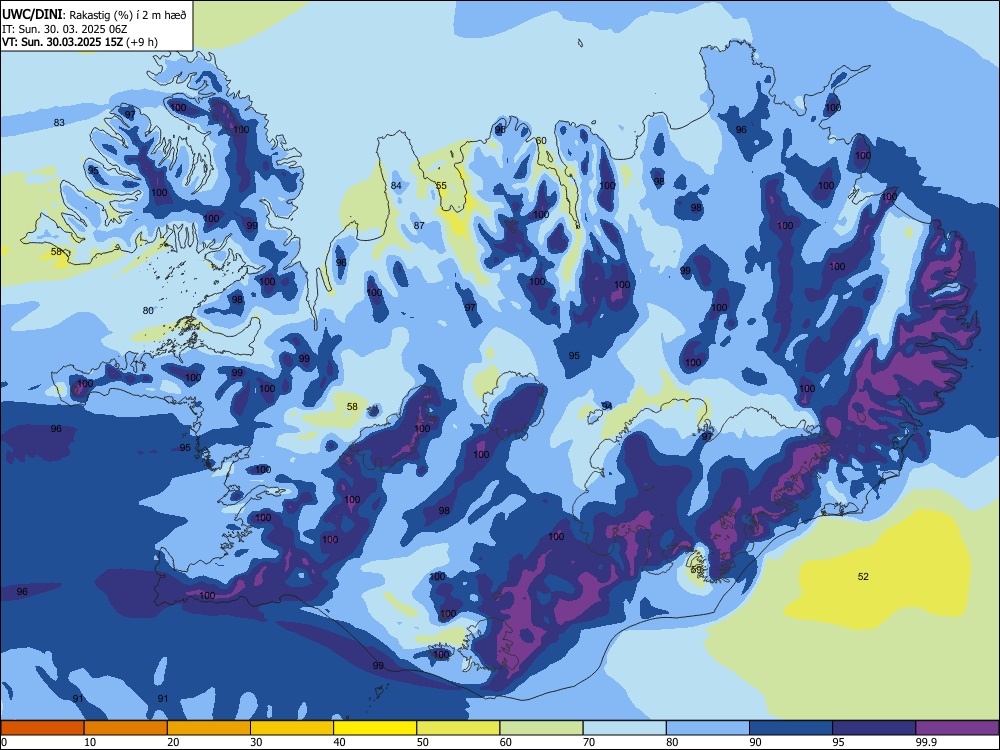Select the 30–40 golden legend swatch

coord(292,728)
